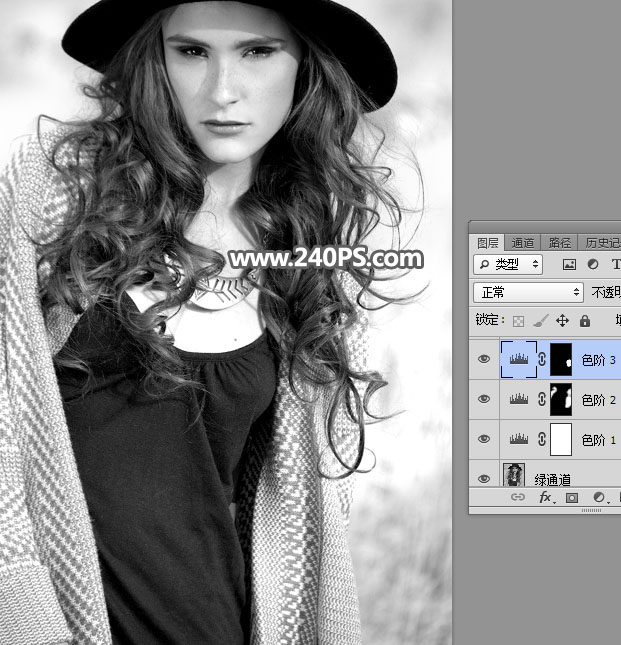Select the 色阶 1 levels adjustment icon
The width and height of the screenshot is (621, 645).
click(519, 439)
